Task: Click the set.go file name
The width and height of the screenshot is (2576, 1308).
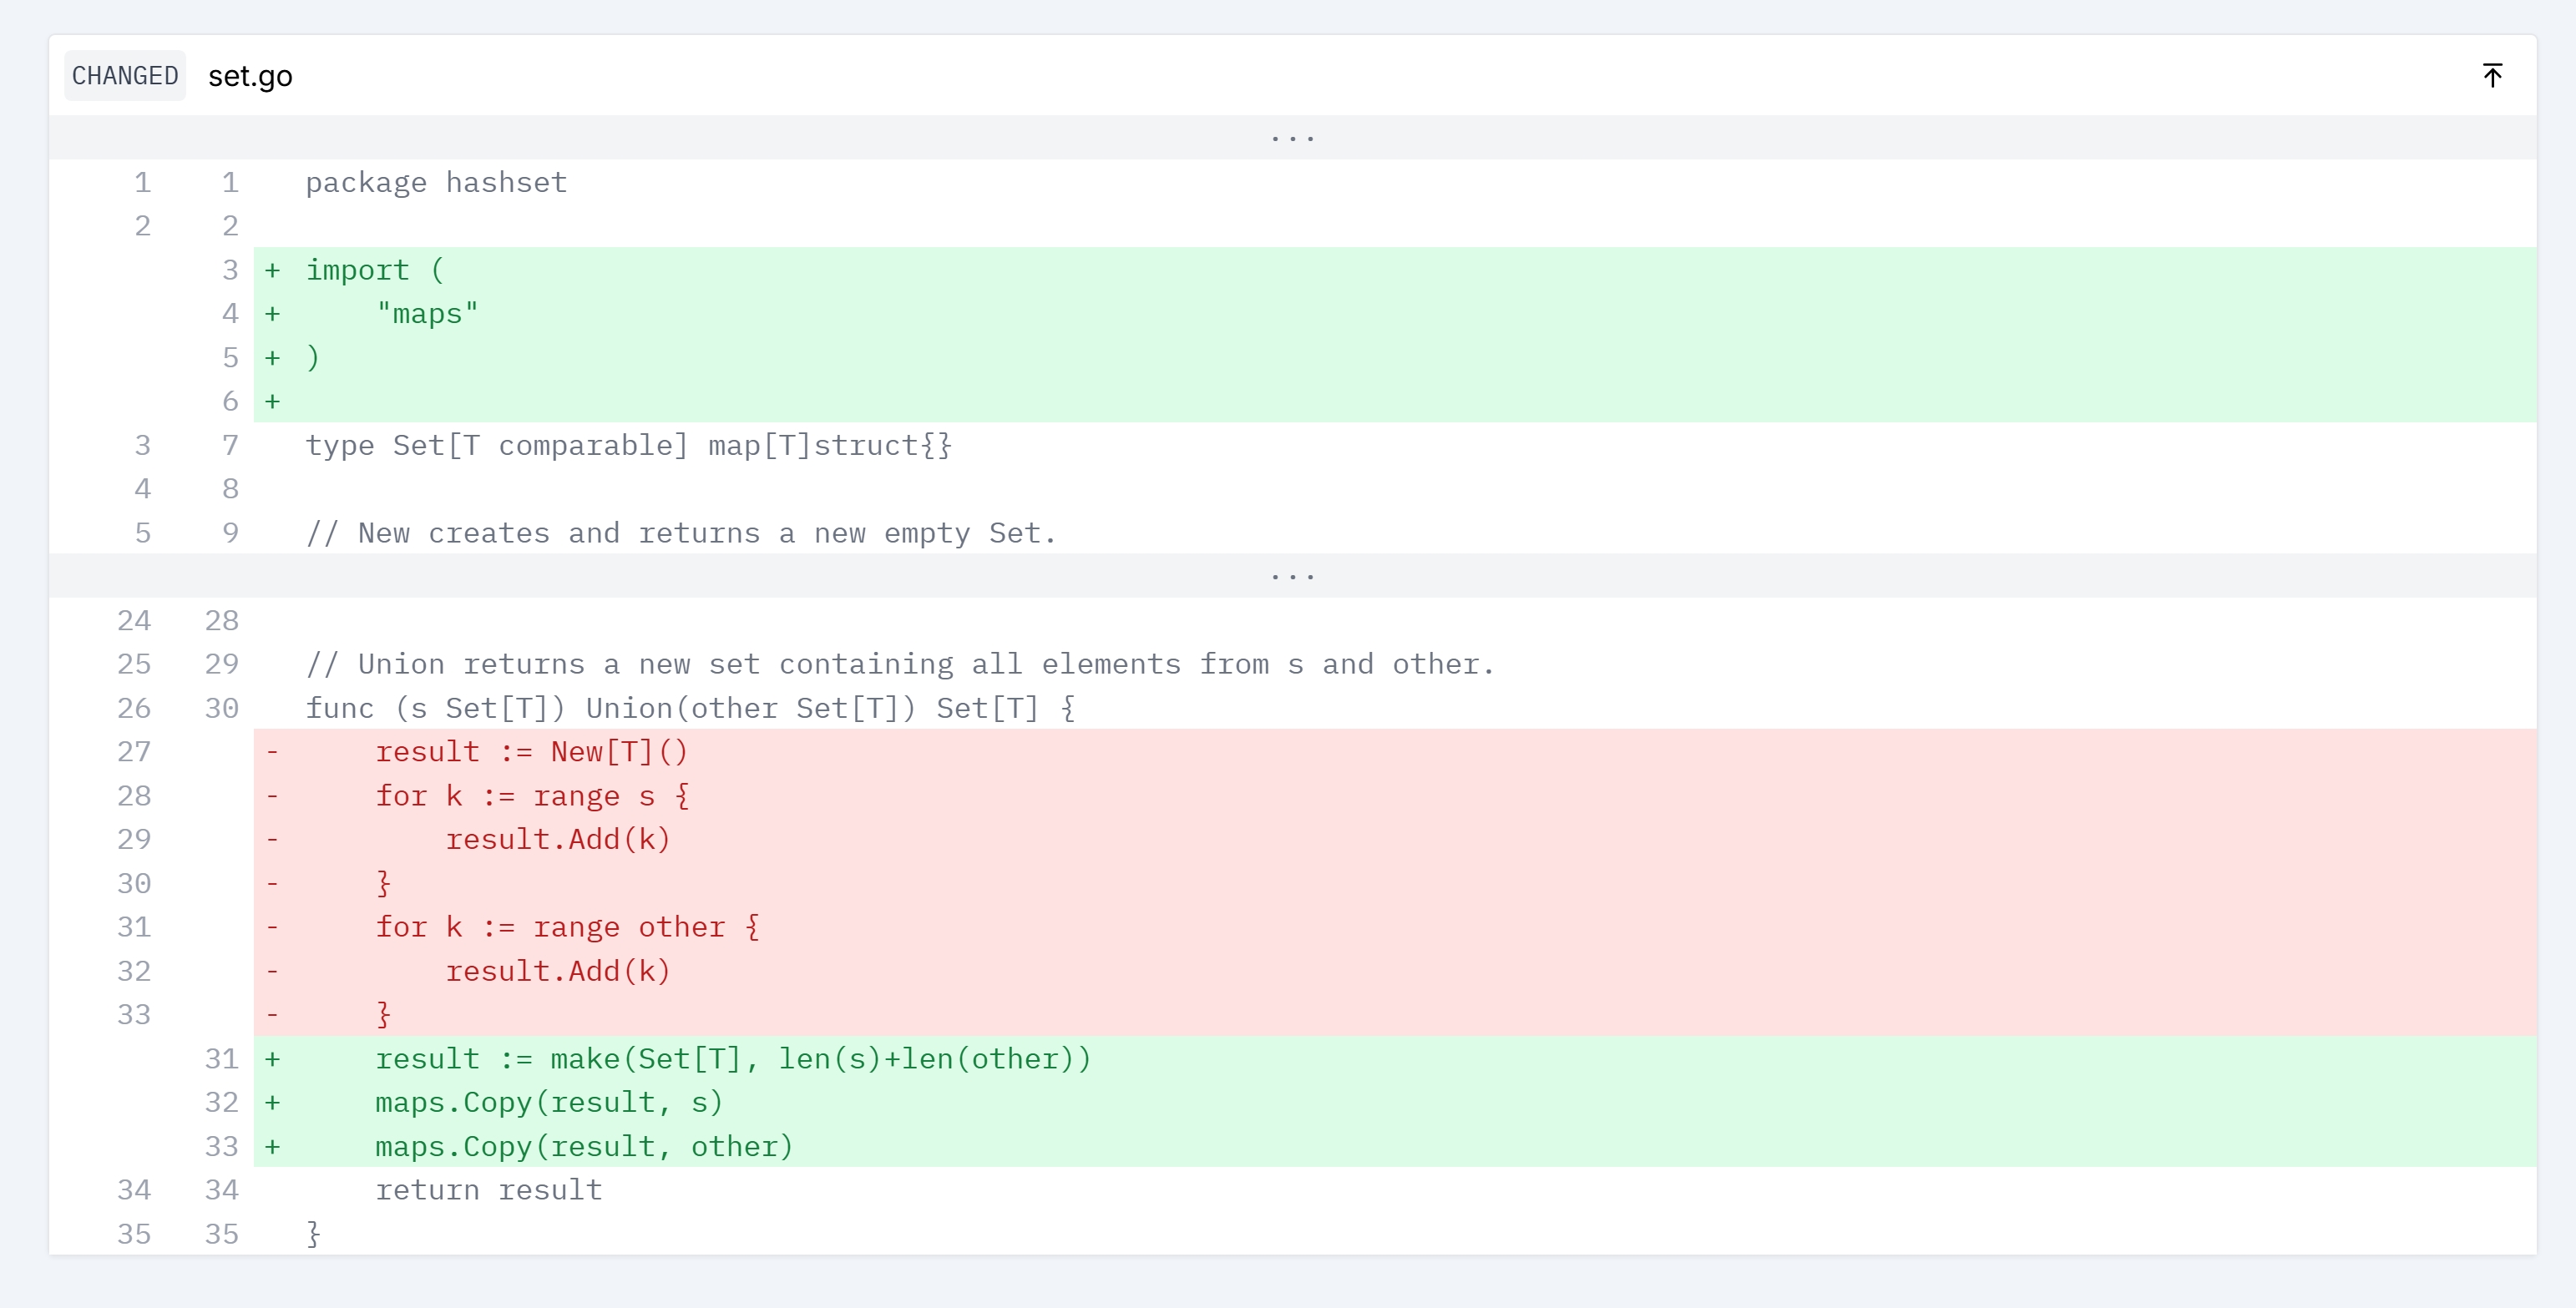Action: click(250, 76)
